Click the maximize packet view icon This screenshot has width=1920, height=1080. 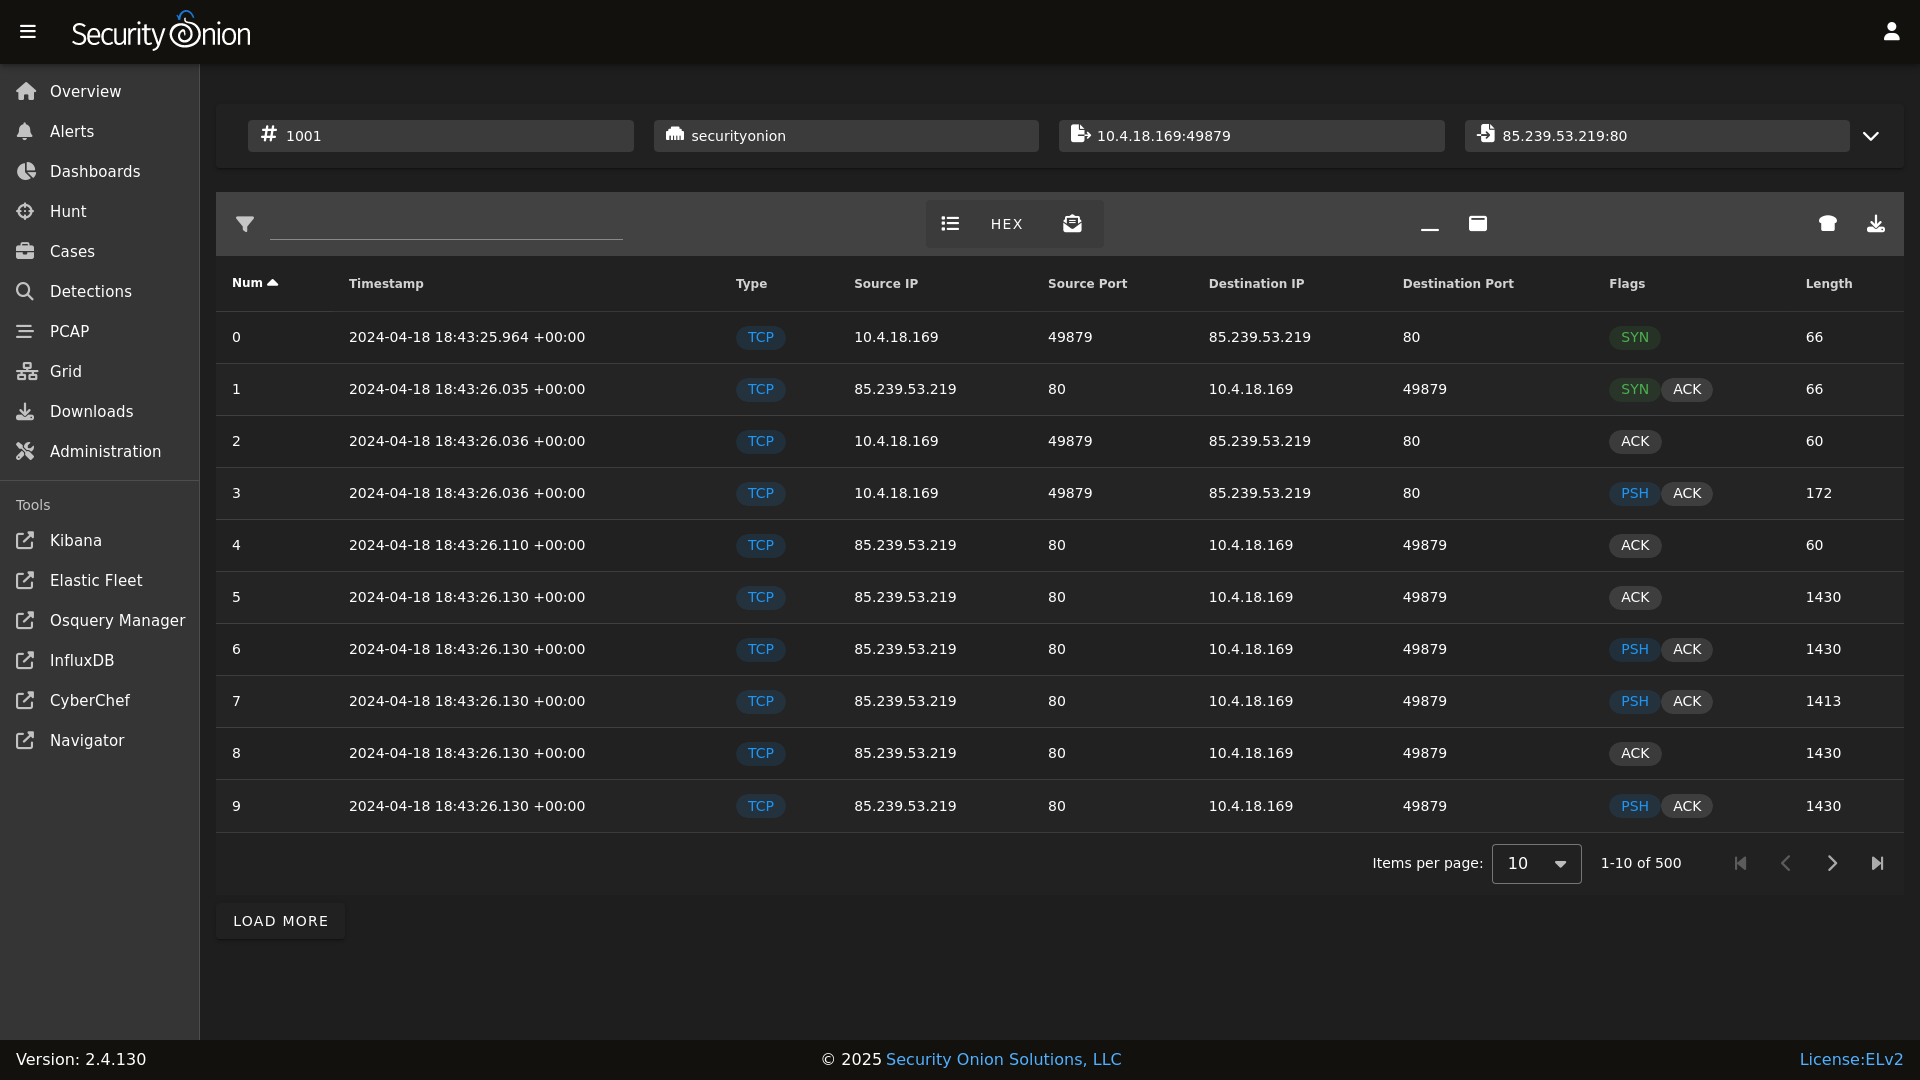(x=1478, y=224)
